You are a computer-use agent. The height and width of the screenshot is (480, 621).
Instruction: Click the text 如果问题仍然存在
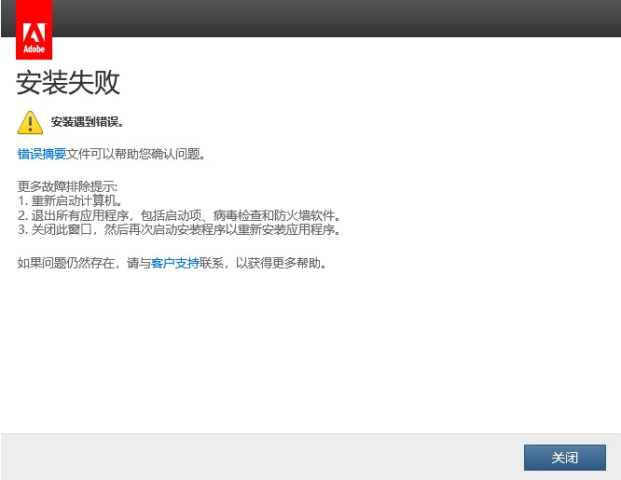pos(66,263)
